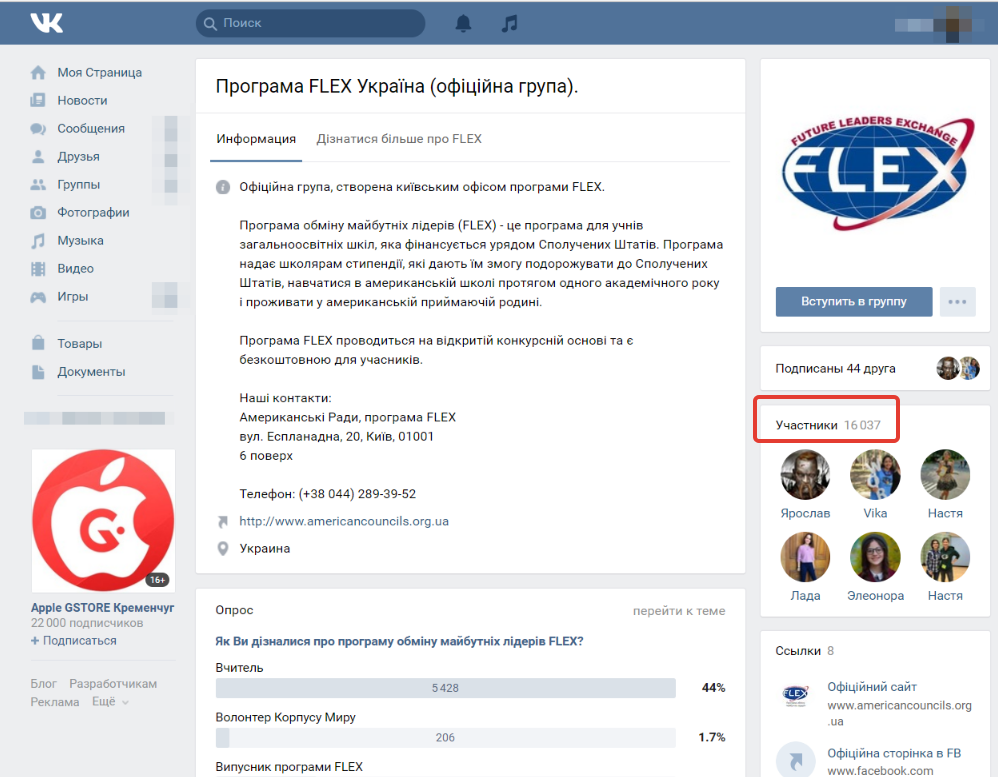Open Игры gamepad icon

(x=38, y=297)
